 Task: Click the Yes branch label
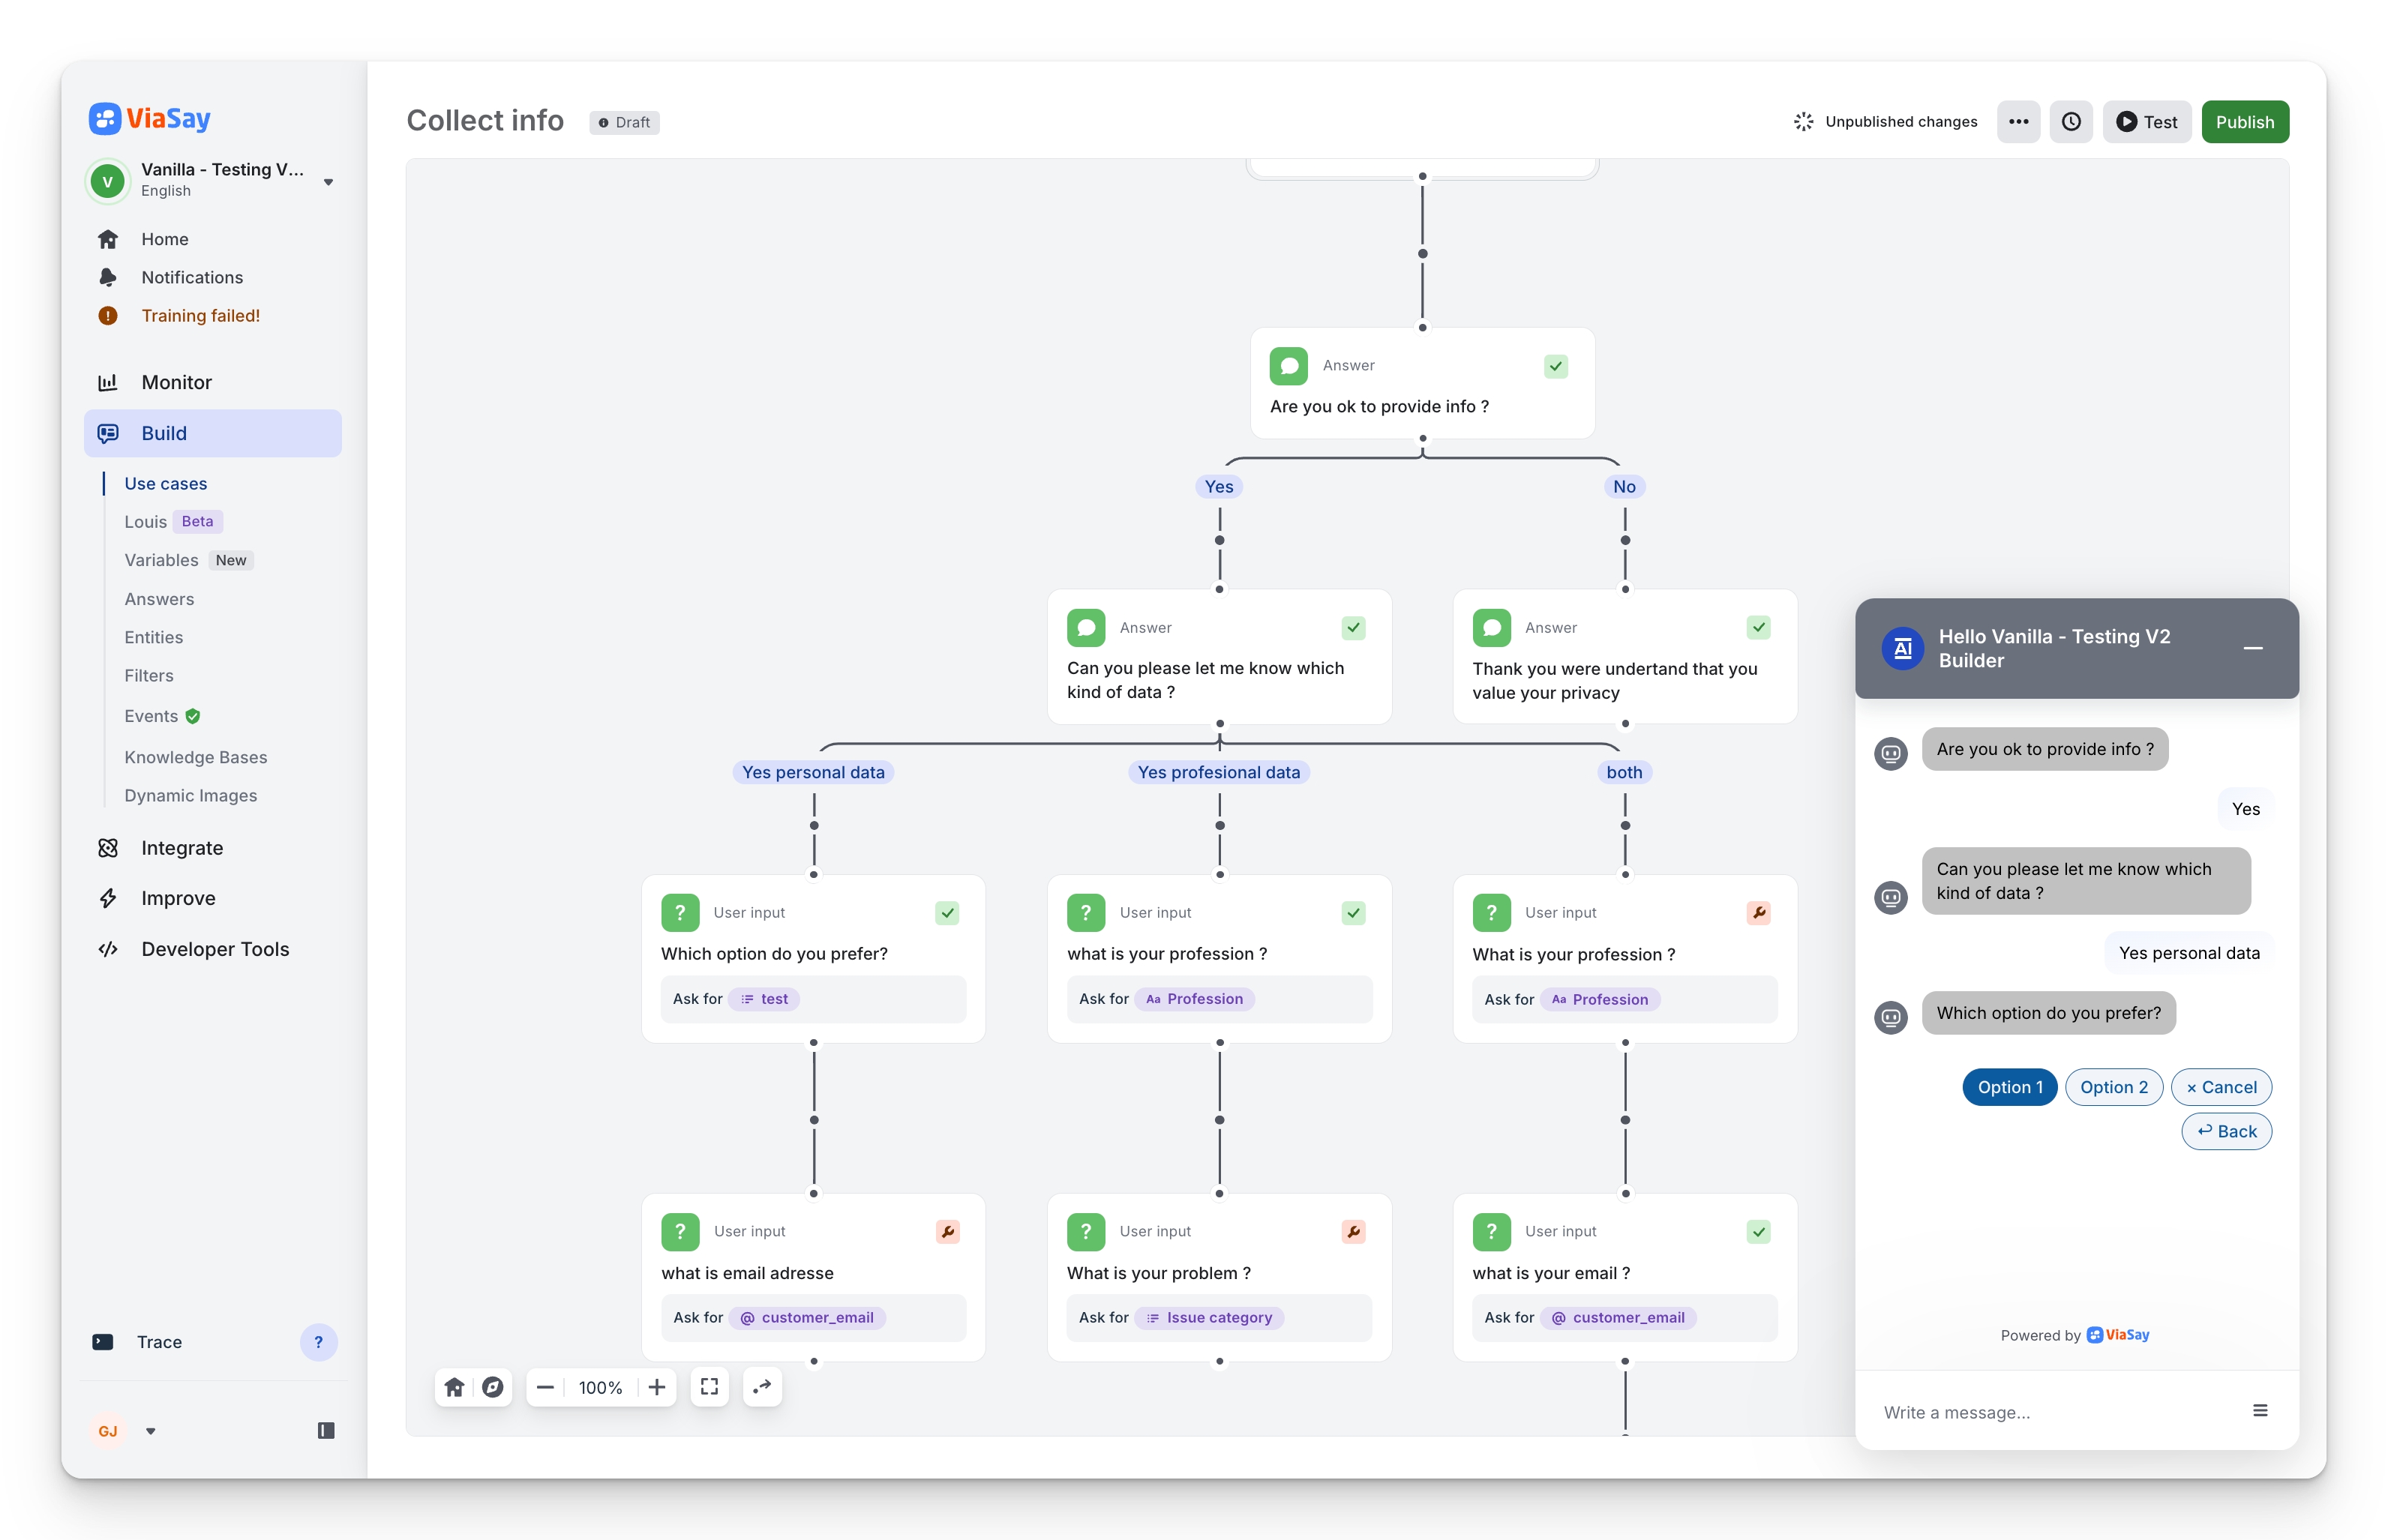point(1219,487)
